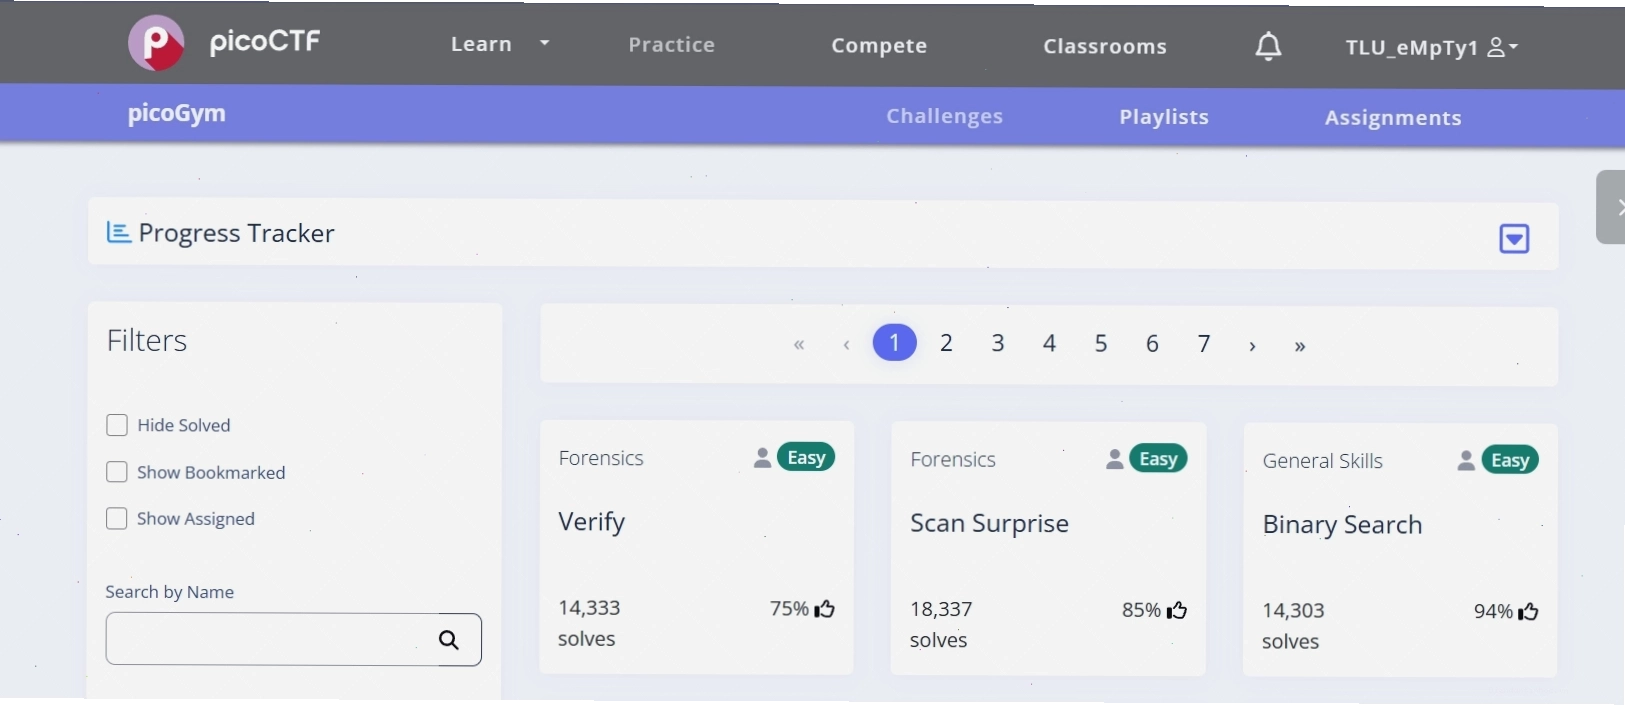Click the Search by Name input field
The height and width of the screenshot is (707, 1625).
294,640
